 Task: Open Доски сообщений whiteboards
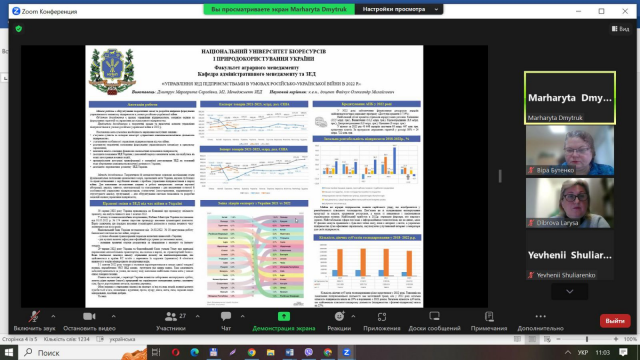(x=434, y=321)
